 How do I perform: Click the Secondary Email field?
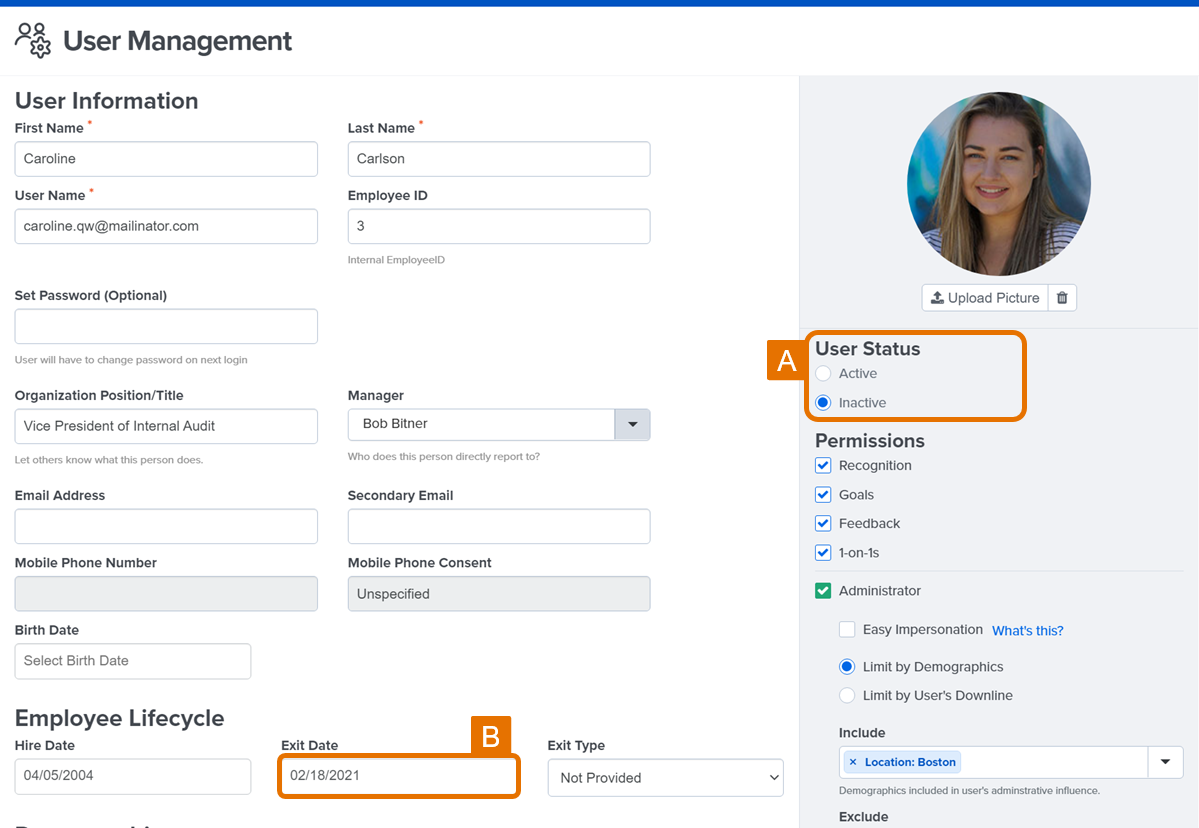click(499, 526)
